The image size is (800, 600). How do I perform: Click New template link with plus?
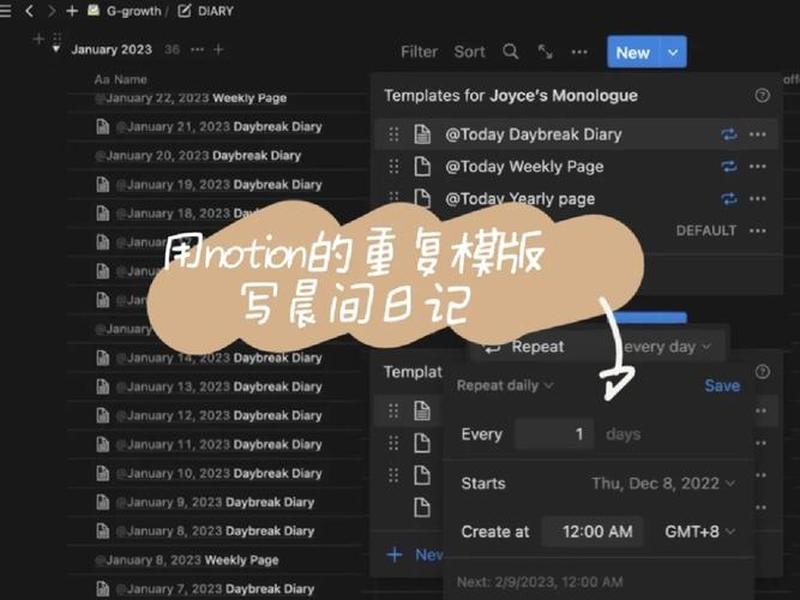pos(414,555)
